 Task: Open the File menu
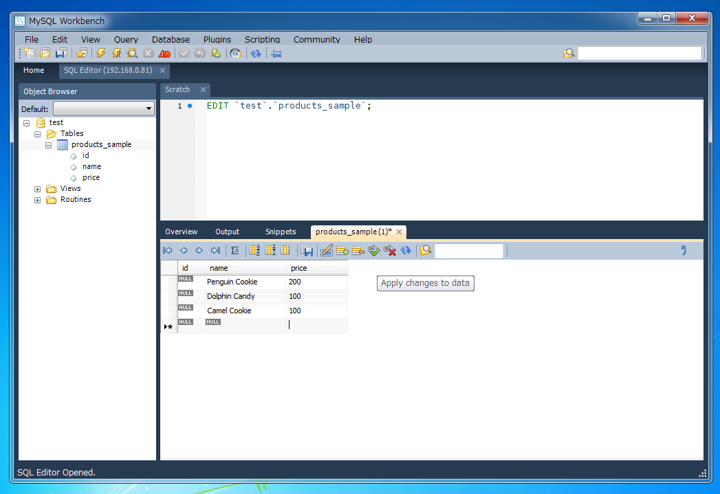[x=32, y=39]
